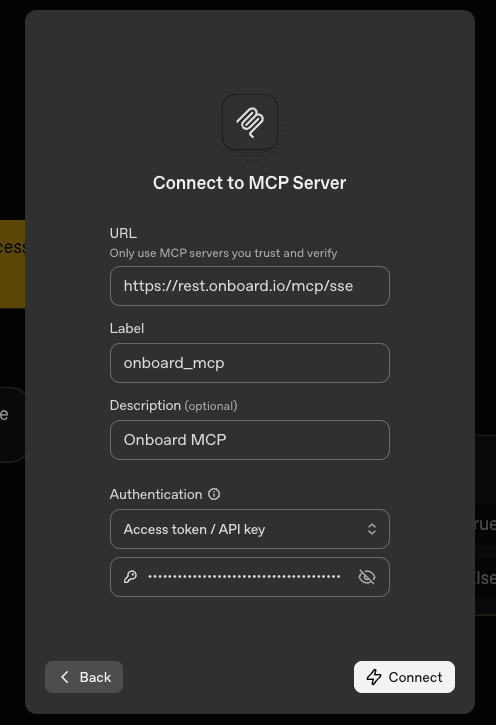Click the "Label" field label
The height and width of the screenshot is (725, 496).
(x=127, y=328)
